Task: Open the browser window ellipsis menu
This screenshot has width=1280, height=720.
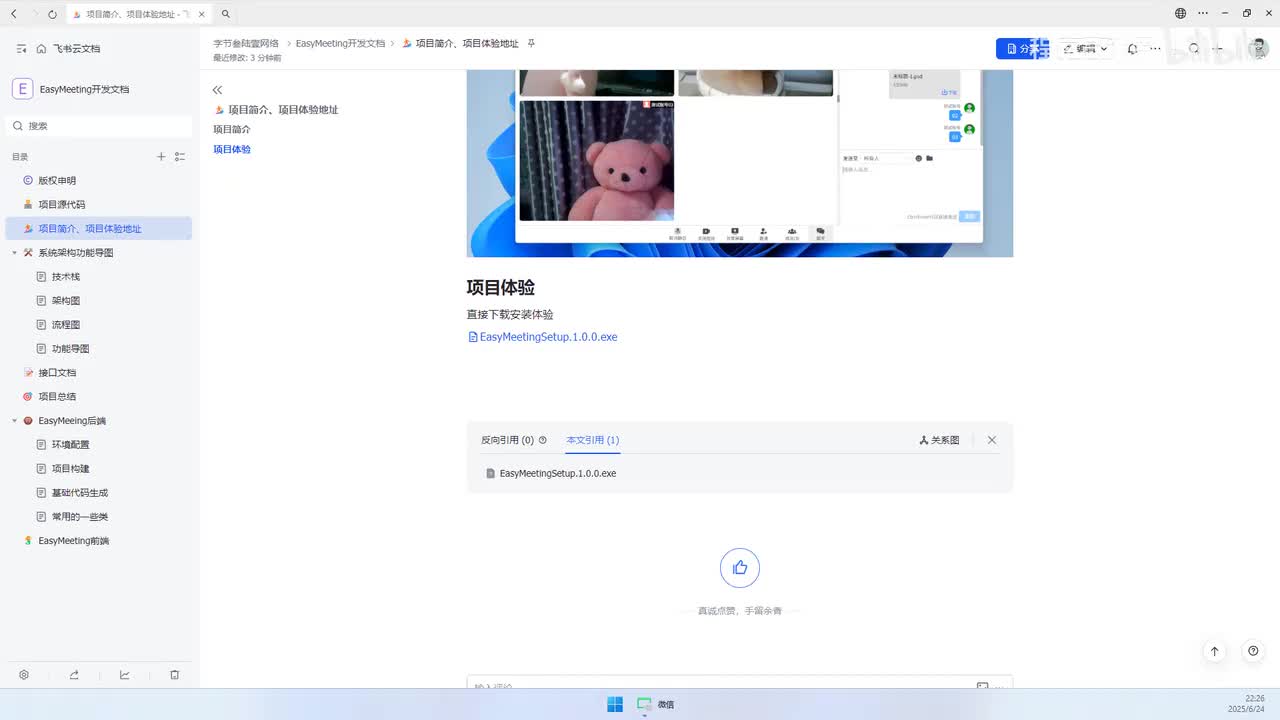Action: pos(1203,13)
